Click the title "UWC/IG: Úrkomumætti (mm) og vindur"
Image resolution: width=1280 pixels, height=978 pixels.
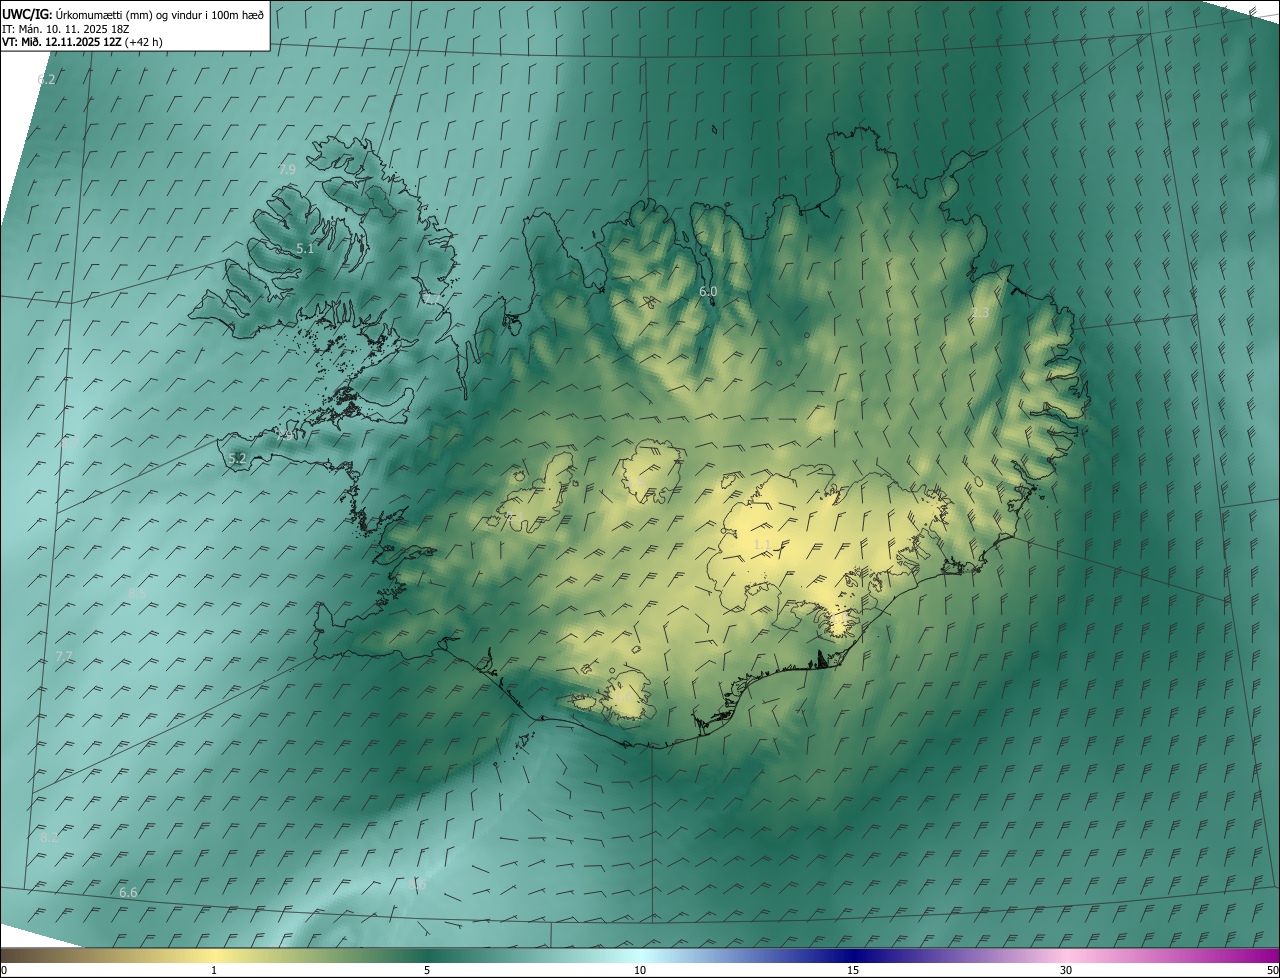coord(133,14)
